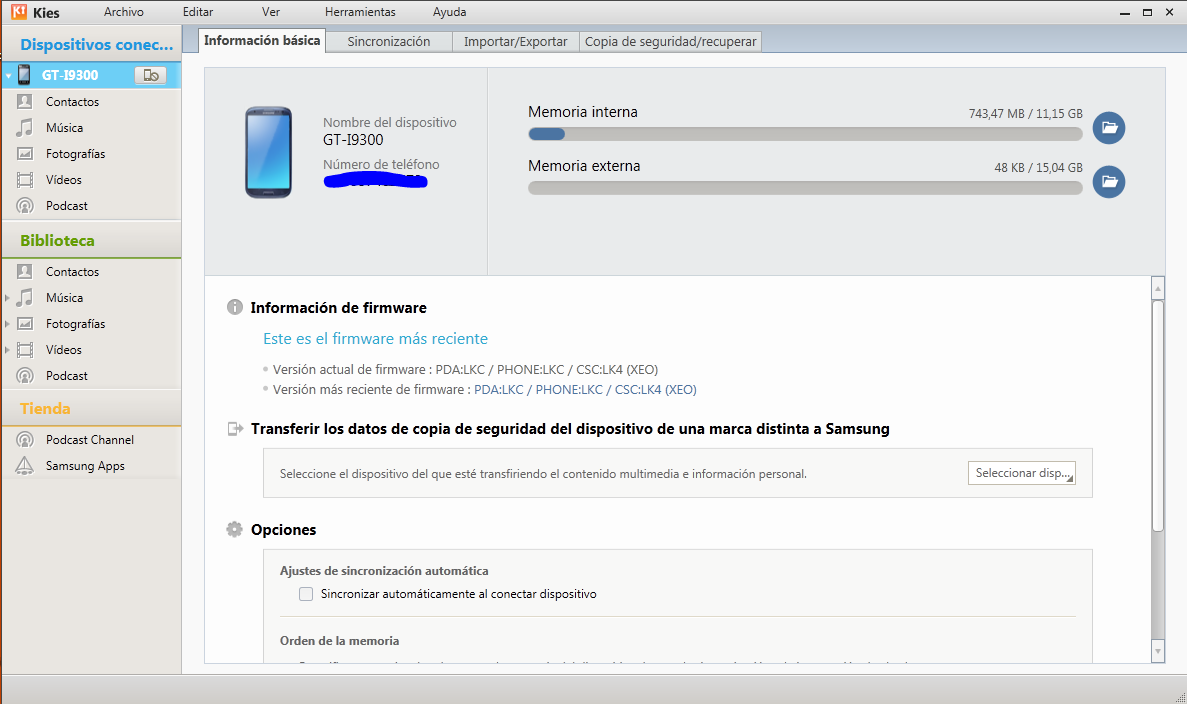Click the vertical scrollbar thumb
Screen dimensions: 1187x704
click(1157, 416)
